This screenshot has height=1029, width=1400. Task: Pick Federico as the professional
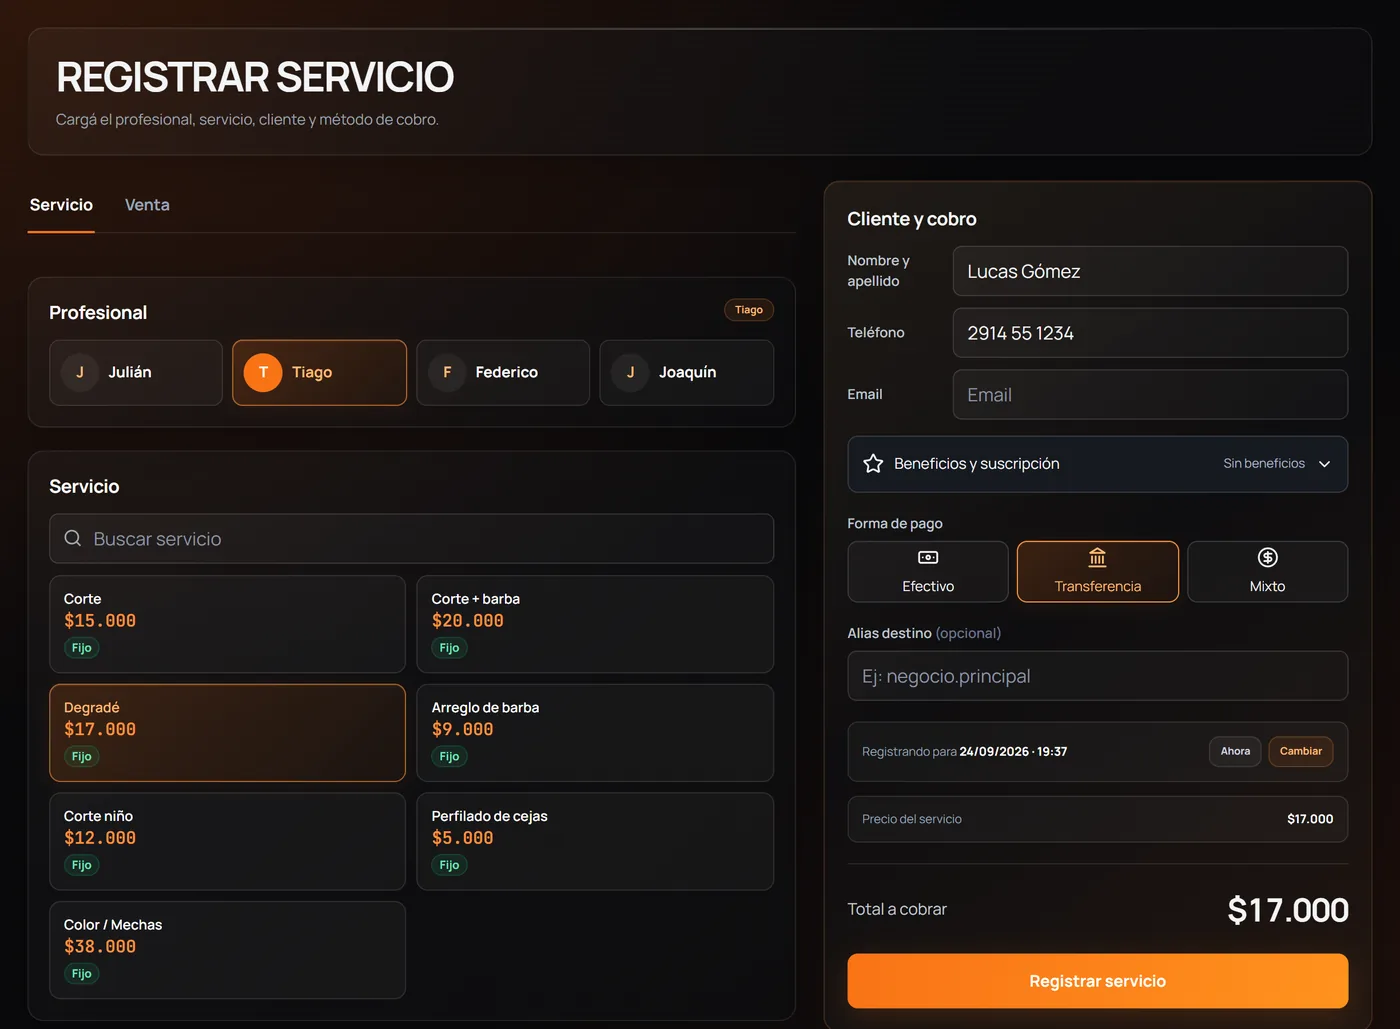coord(503,373)
